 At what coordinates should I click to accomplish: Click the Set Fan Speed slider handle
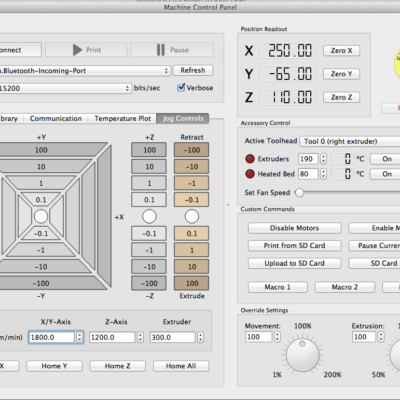click(299, 193)
